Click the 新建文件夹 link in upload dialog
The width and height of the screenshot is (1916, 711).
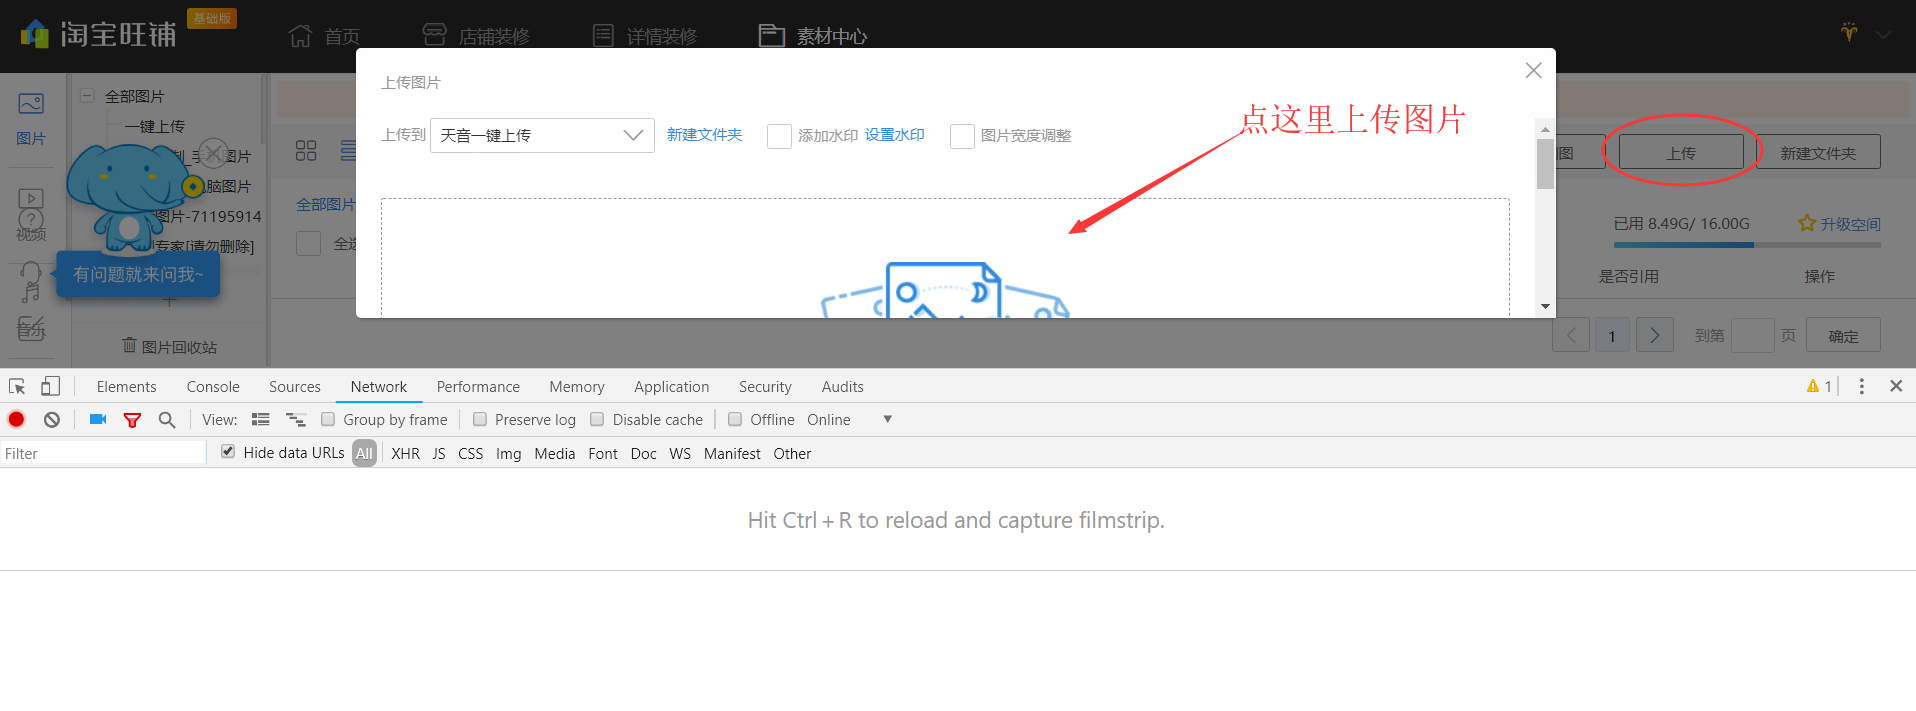click(704, 135)
